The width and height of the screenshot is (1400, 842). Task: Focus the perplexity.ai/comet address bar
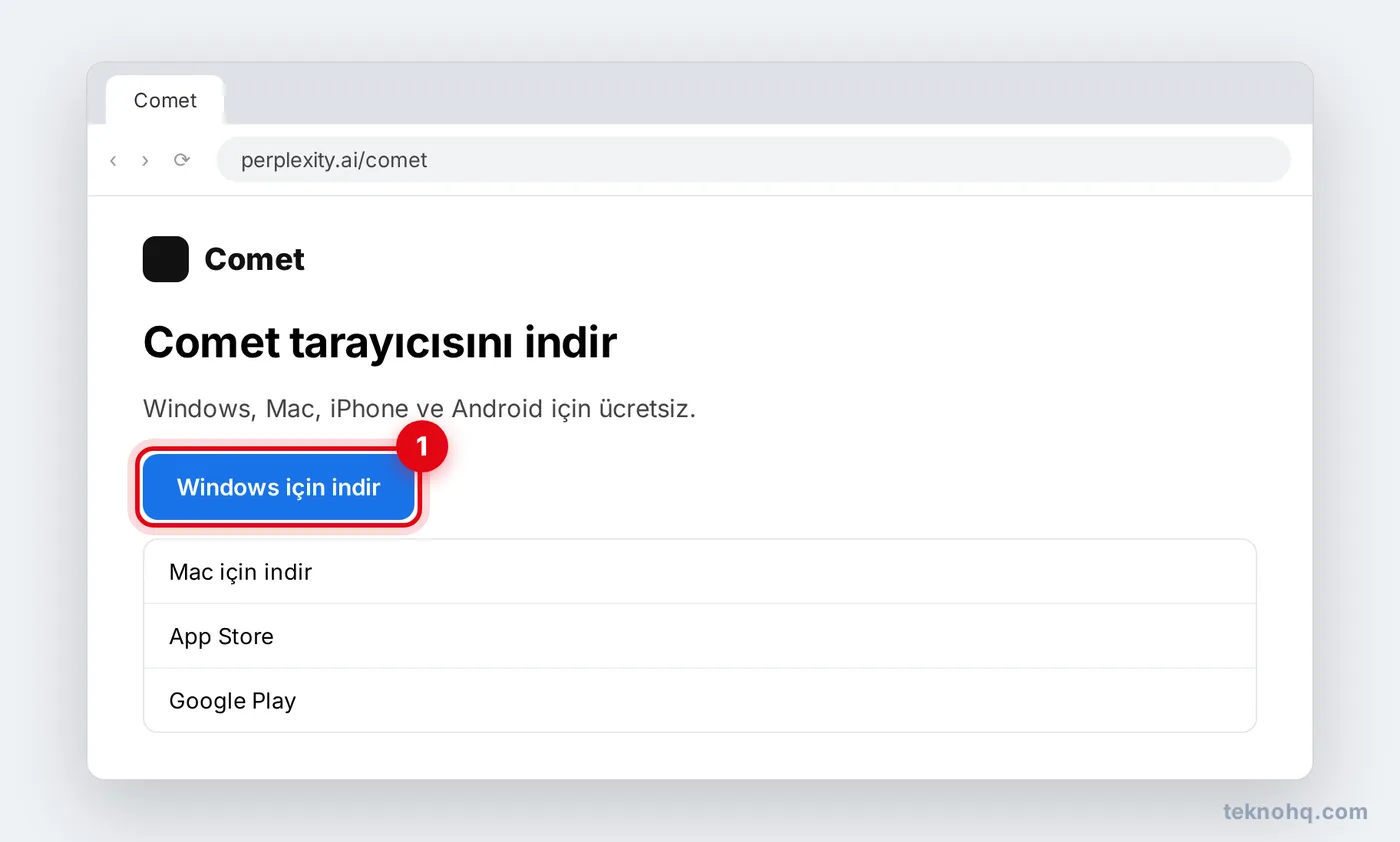tap(753, 160)
